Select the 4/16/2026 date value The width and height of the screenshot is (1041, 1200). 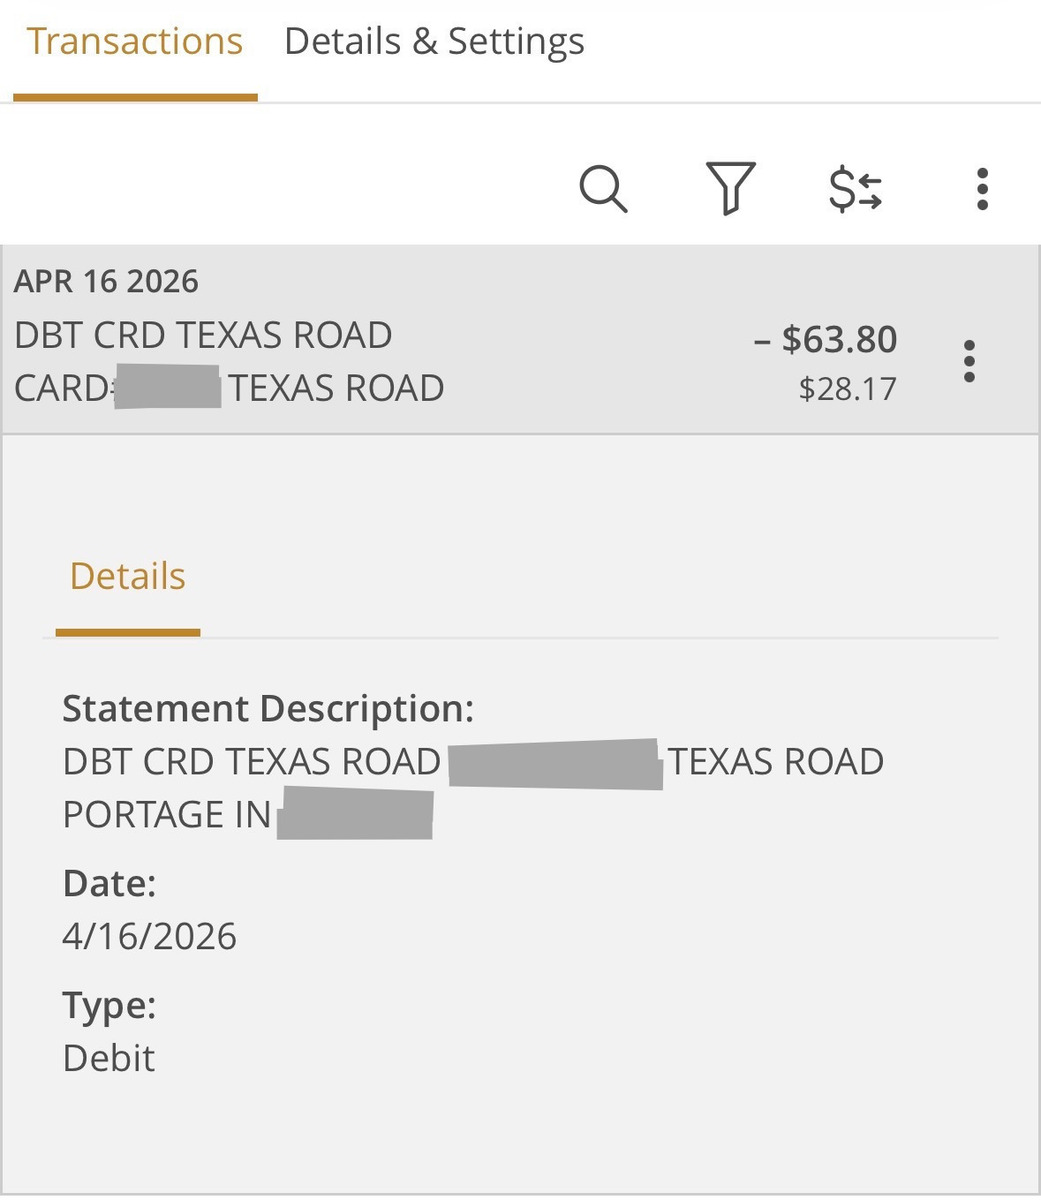tap(149, 937)
